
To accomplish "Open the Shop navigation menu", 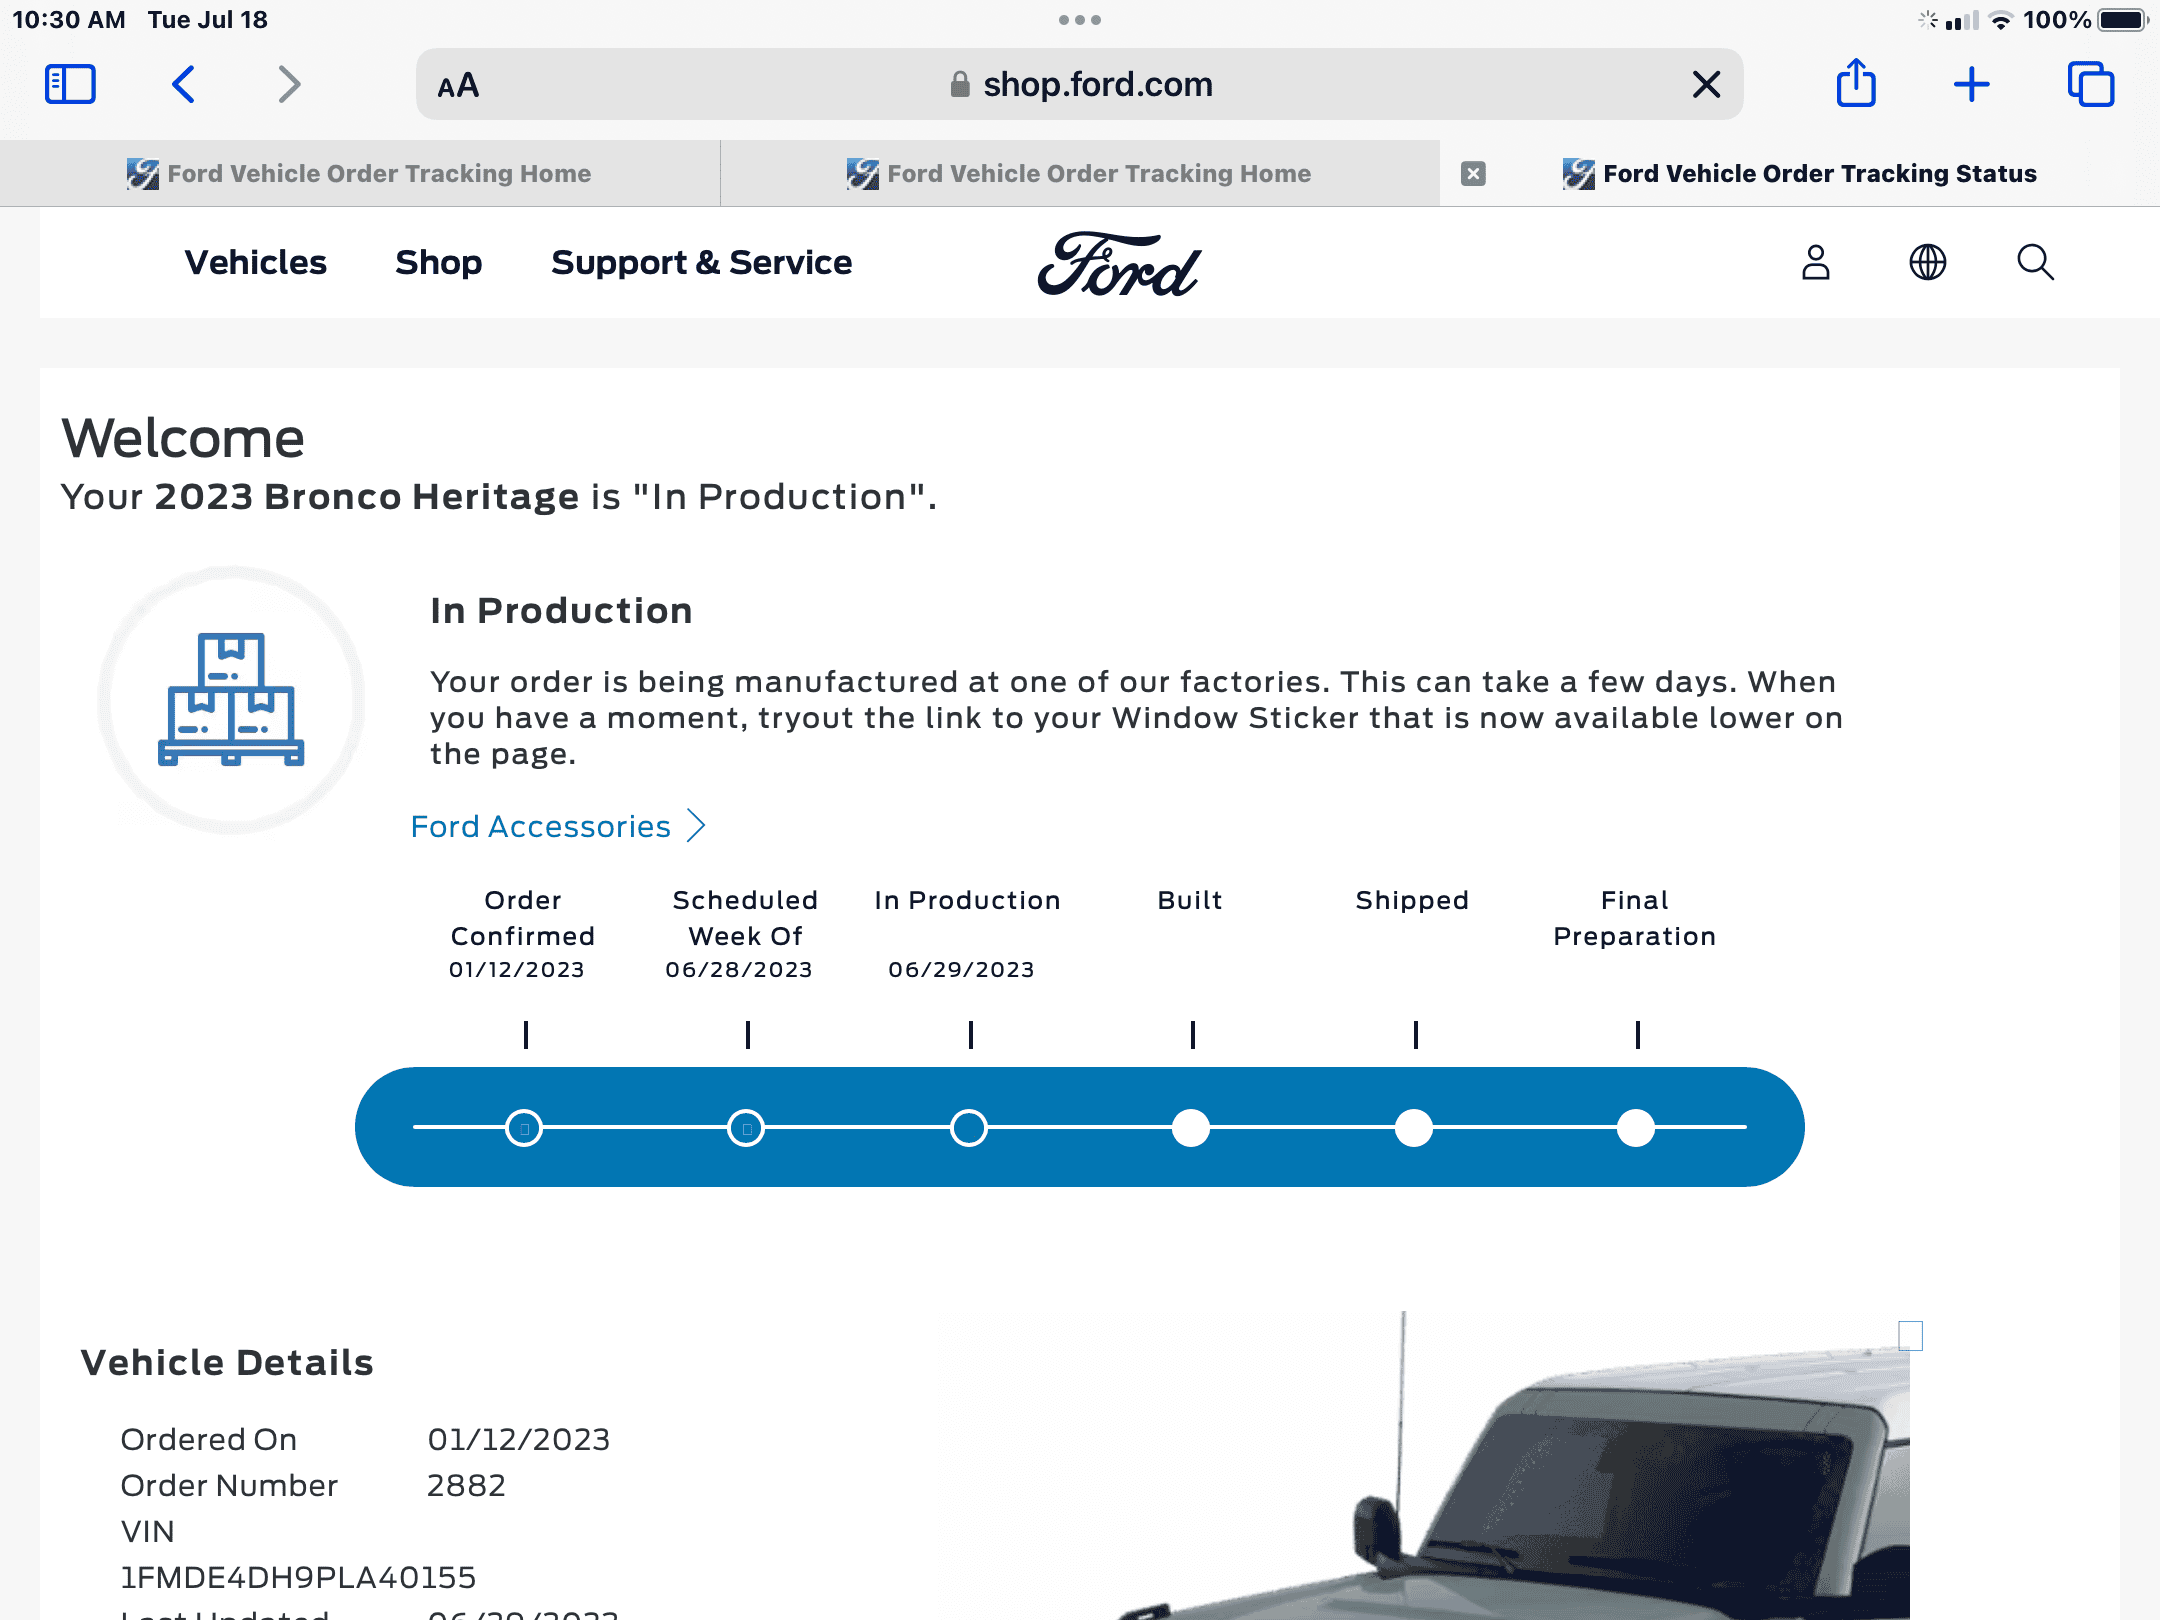I will pyautogui.click(x=438, y=263).
